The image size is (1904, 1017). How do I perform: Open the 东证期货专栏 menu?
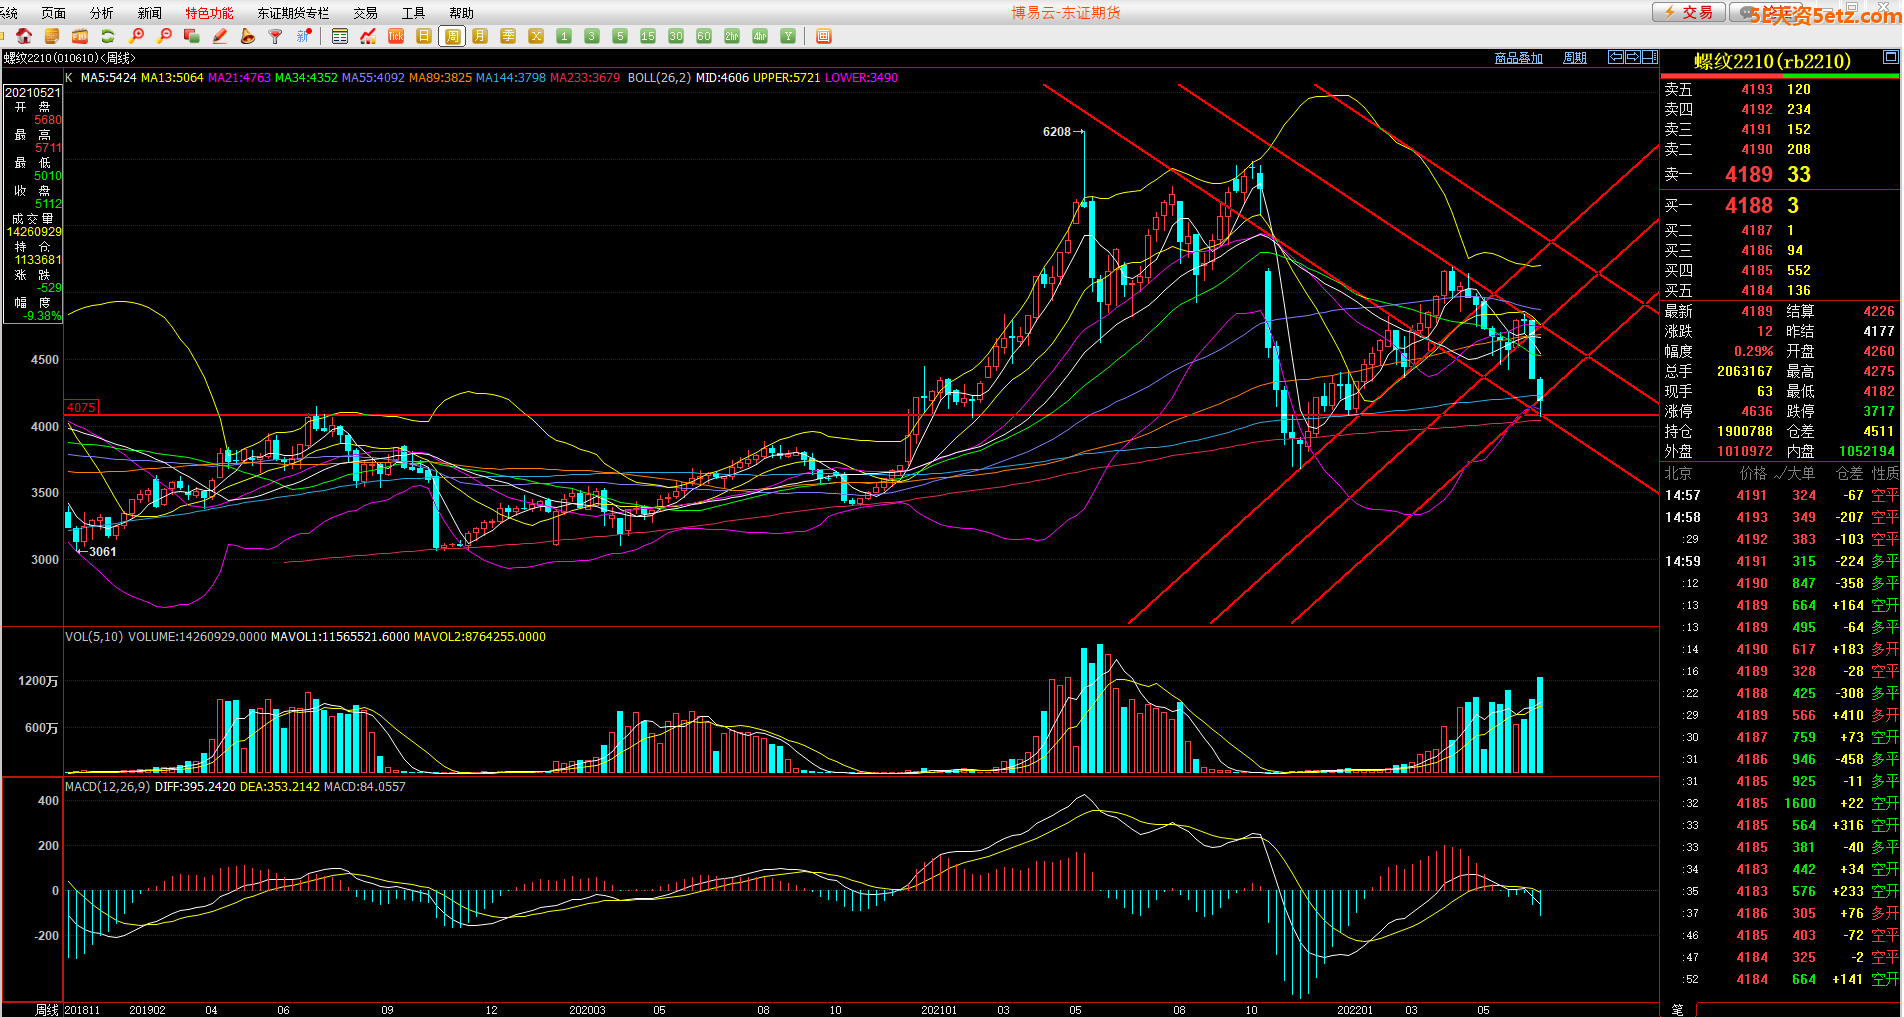tap(293, 13)
